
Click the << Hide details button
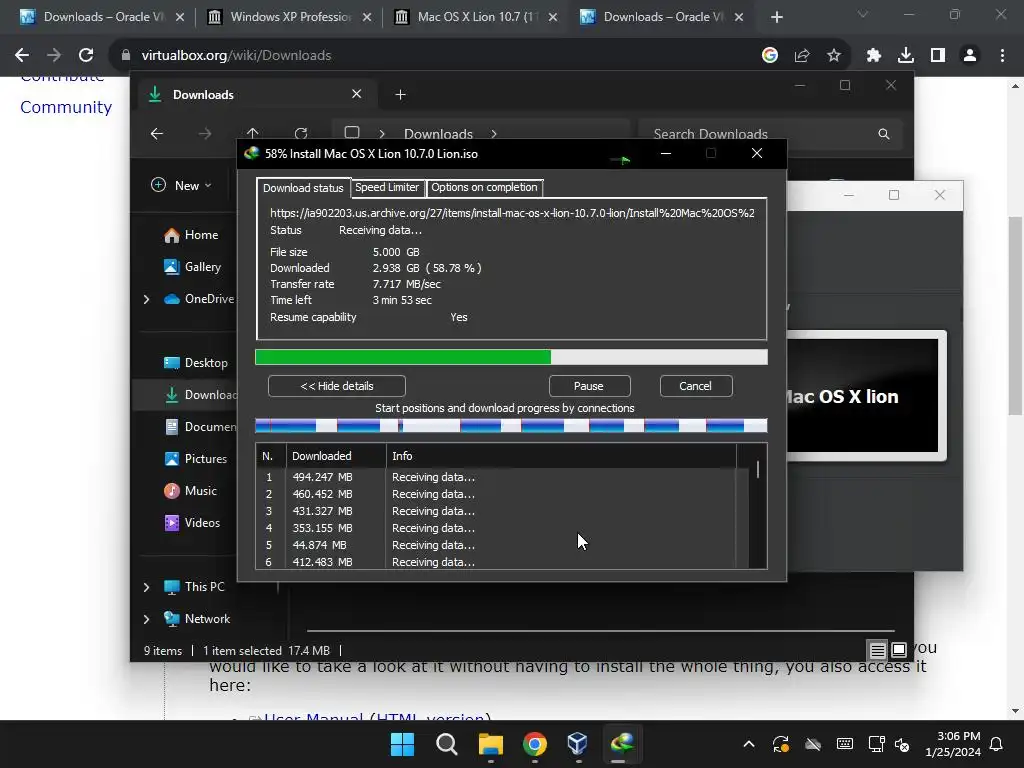tap(336, 386)
